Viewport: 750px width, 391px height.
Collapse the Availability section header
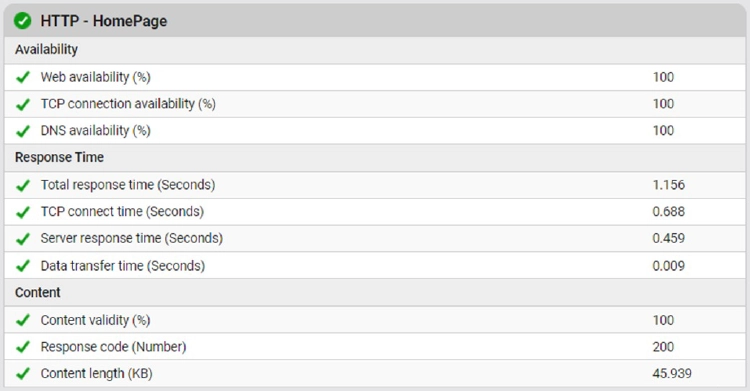pyautogui.click(x=375, y=50)
